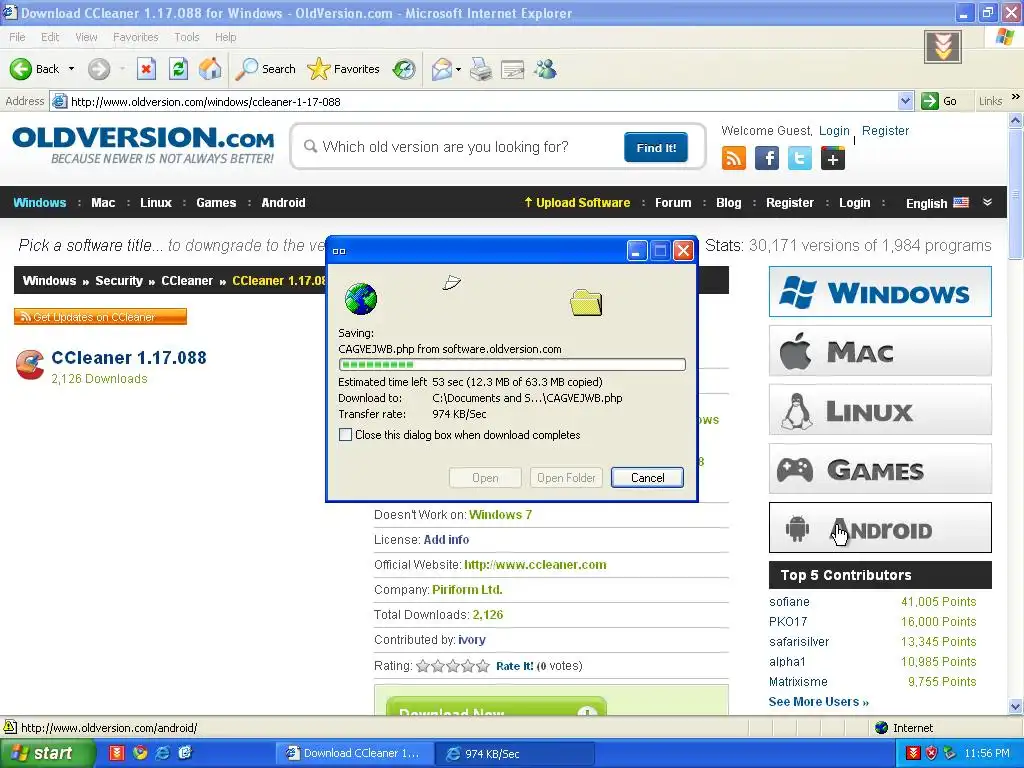Click the Mail envelope toolbar icon

click(x=442, y=69)
